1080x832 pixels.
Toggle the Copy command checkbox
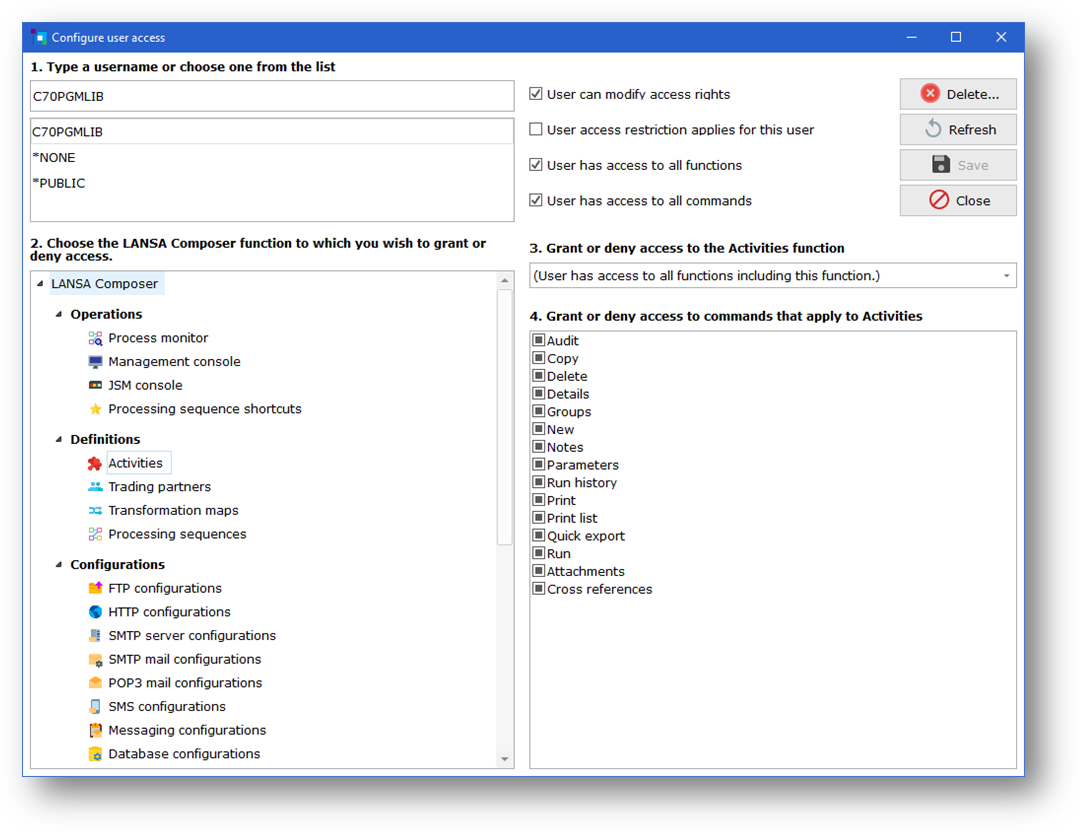click(x=539, y=357)
